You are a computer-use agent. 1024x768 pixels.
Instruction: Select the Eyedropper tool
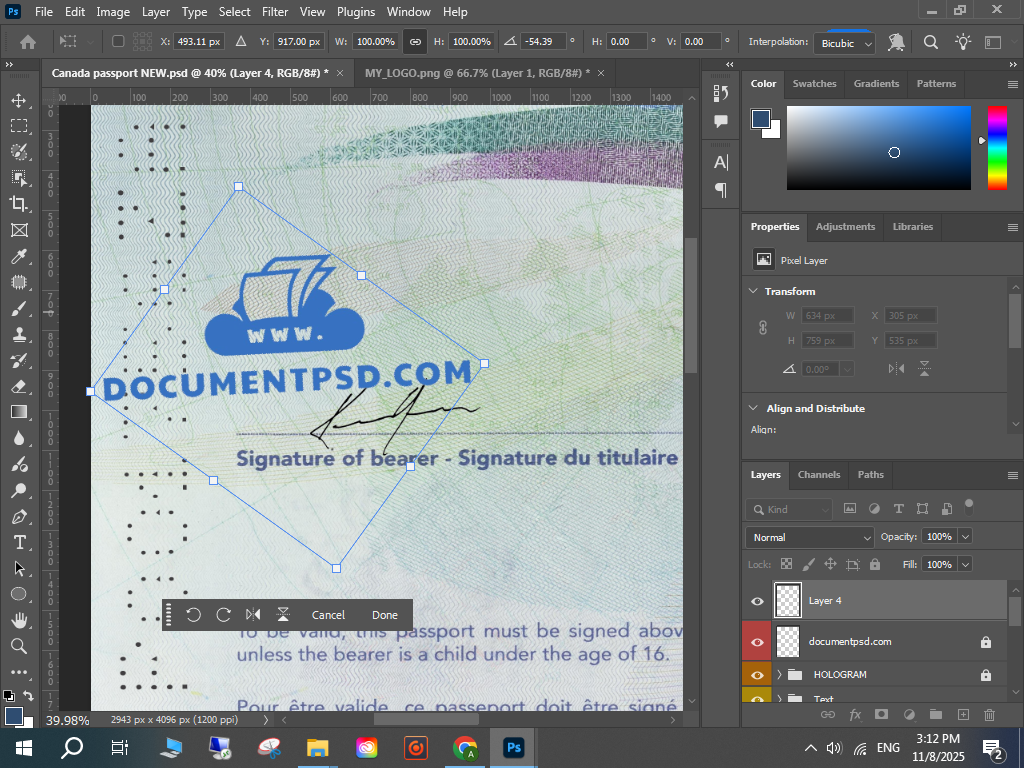(x=19, y=256)
